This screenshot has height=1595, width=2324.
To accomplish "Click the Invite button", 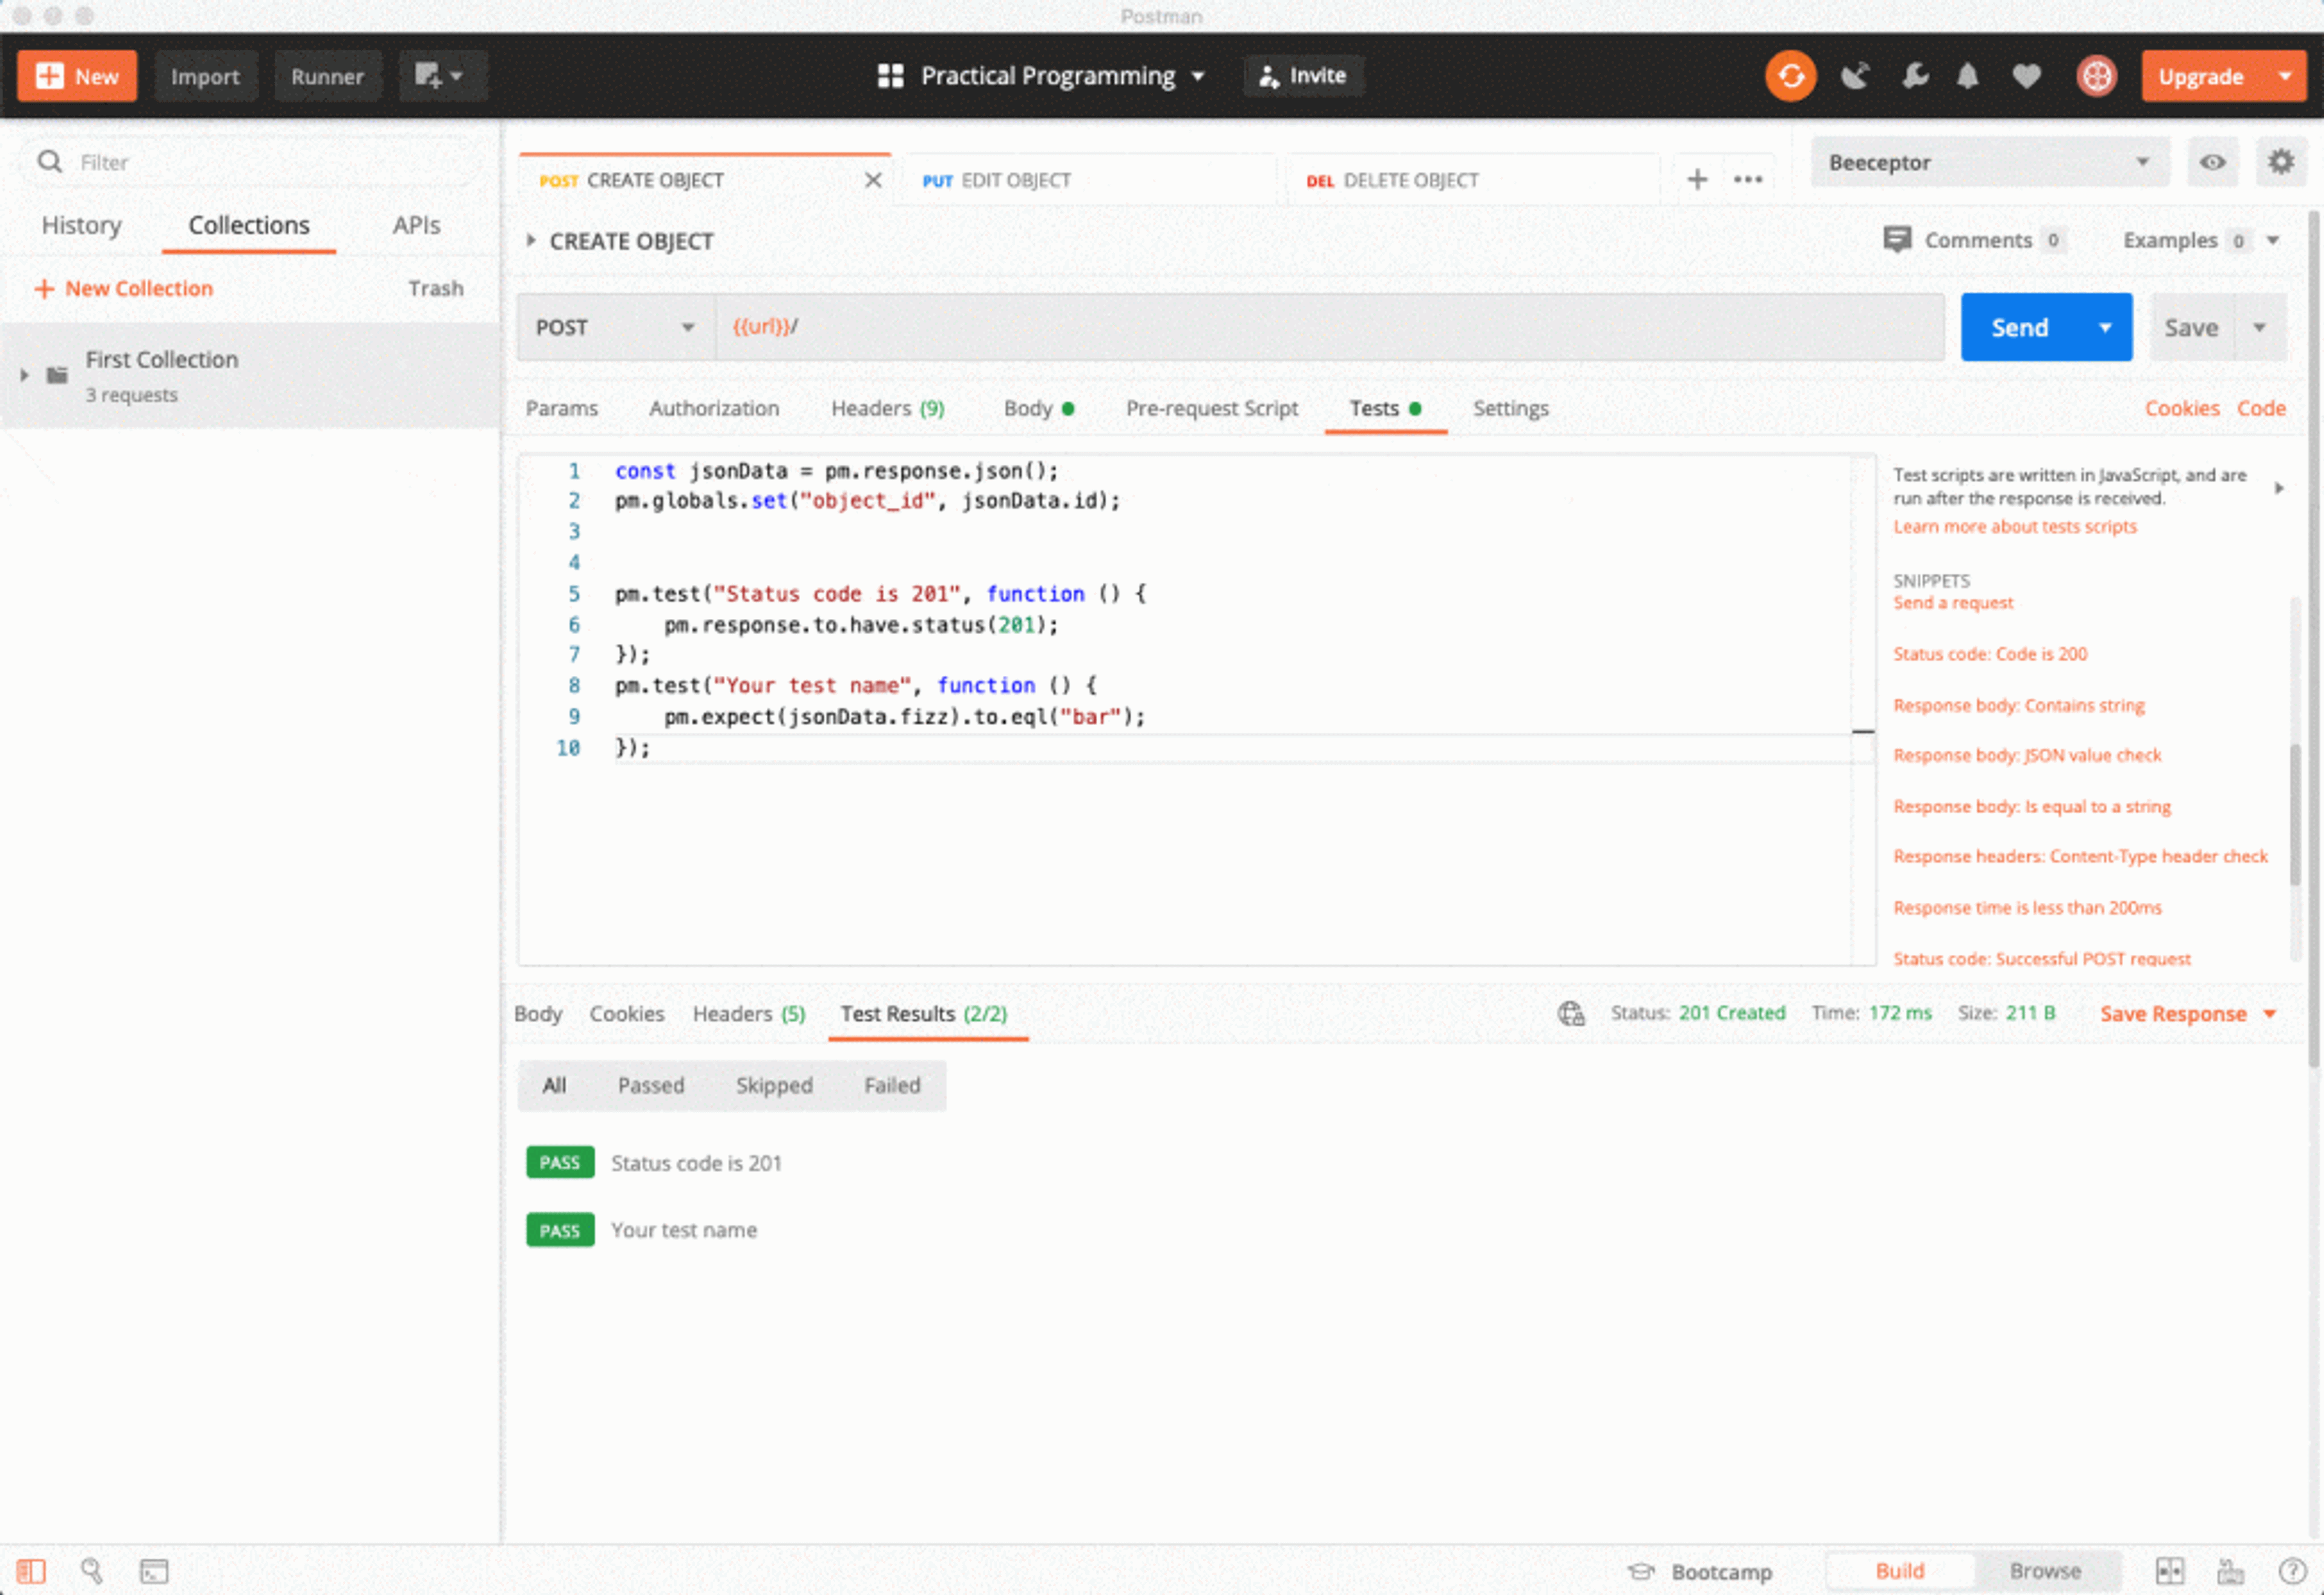I will (1303, 76).
